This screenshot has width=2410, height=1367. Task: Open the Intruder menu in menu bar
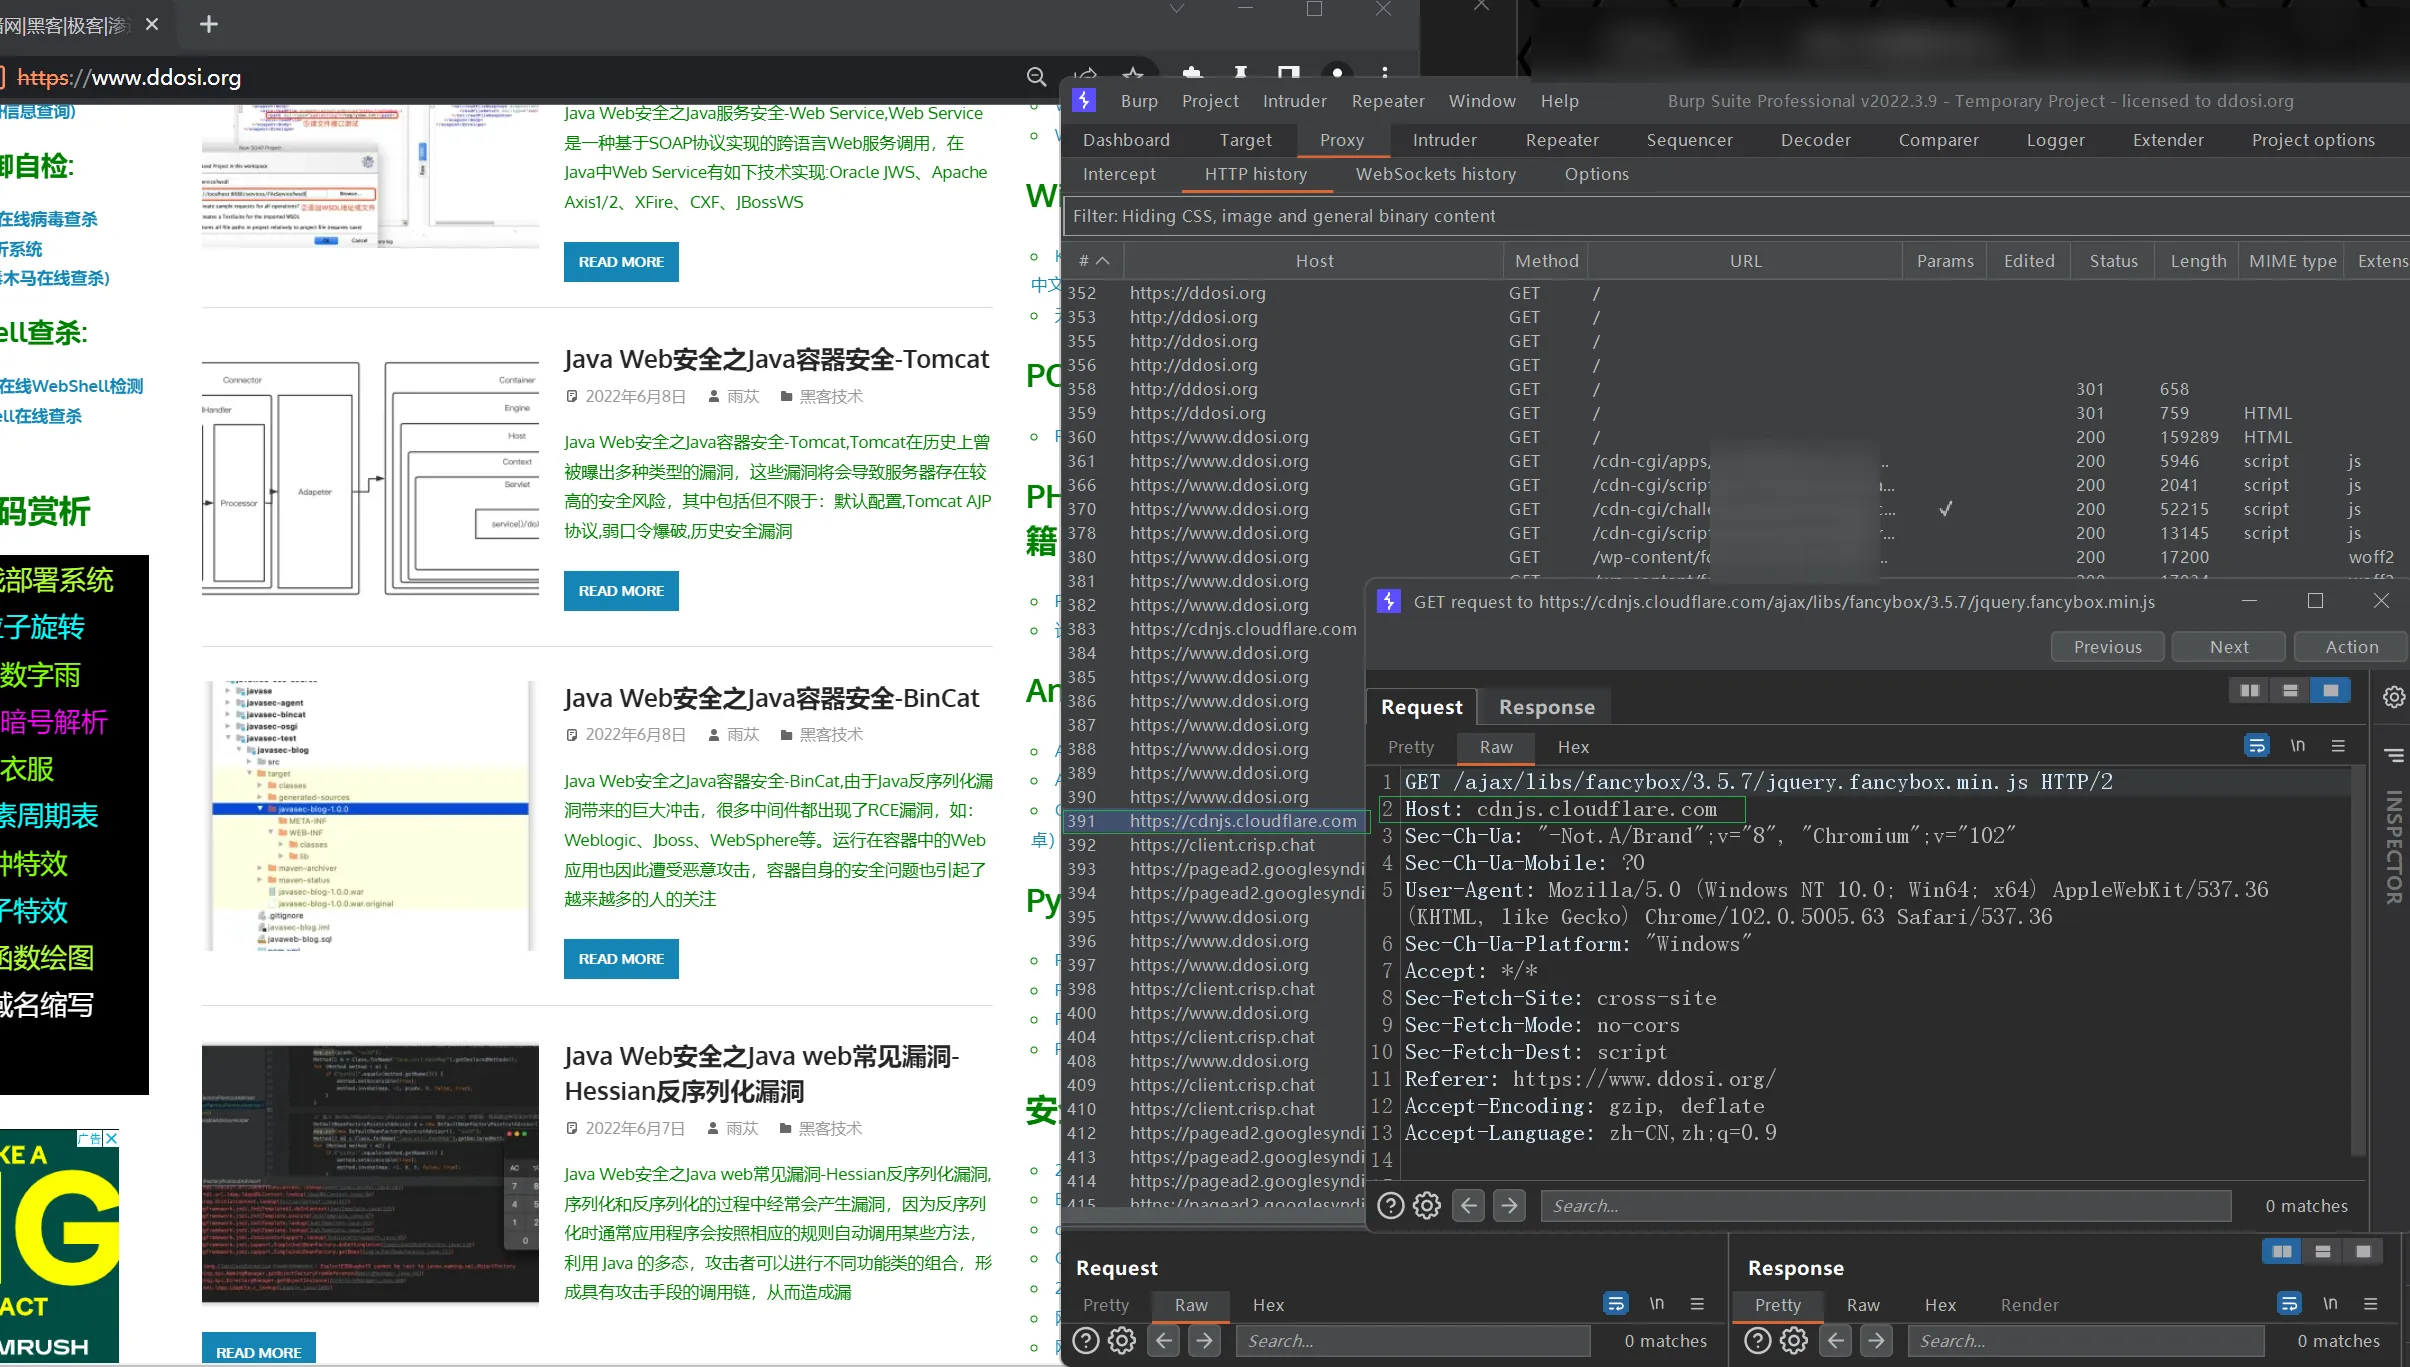(1295, 101)
